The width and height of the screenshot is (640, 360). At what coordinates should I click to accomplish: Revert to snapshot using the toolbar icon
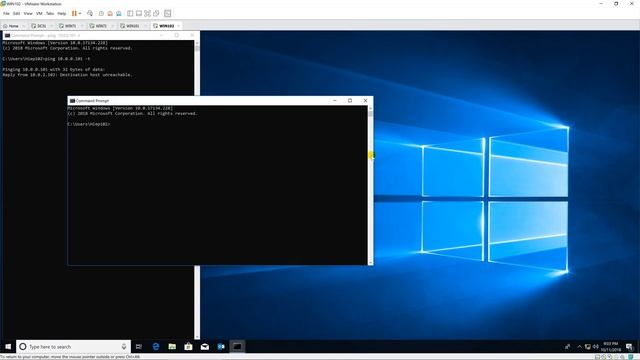110,13
